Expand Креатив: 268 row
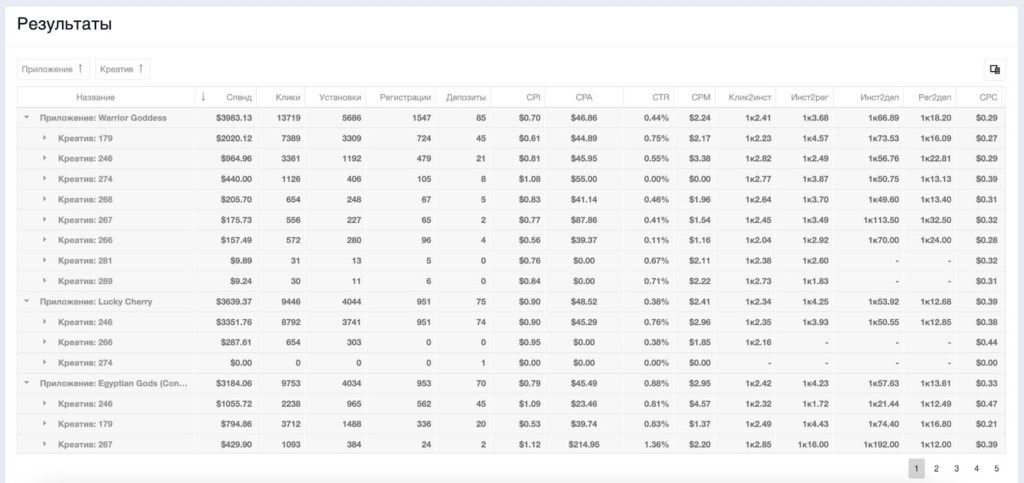The height and width of the screenshot is (483, 1024). pos(44,199)
